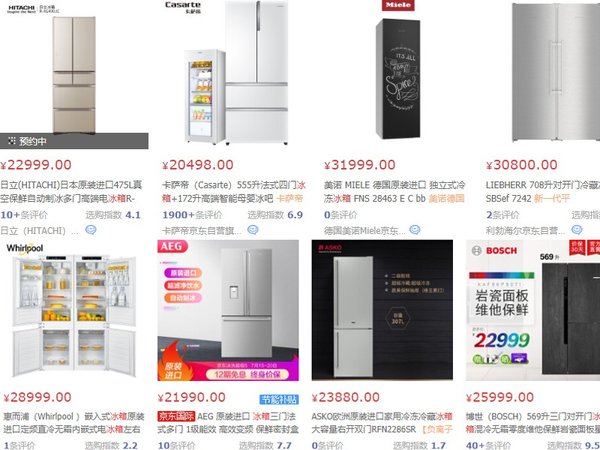This screenshot has width=600, height=450.
Task: Click the chat icon beside Hitachi store name
Action: pyautogui.click(x=91, y=230)
